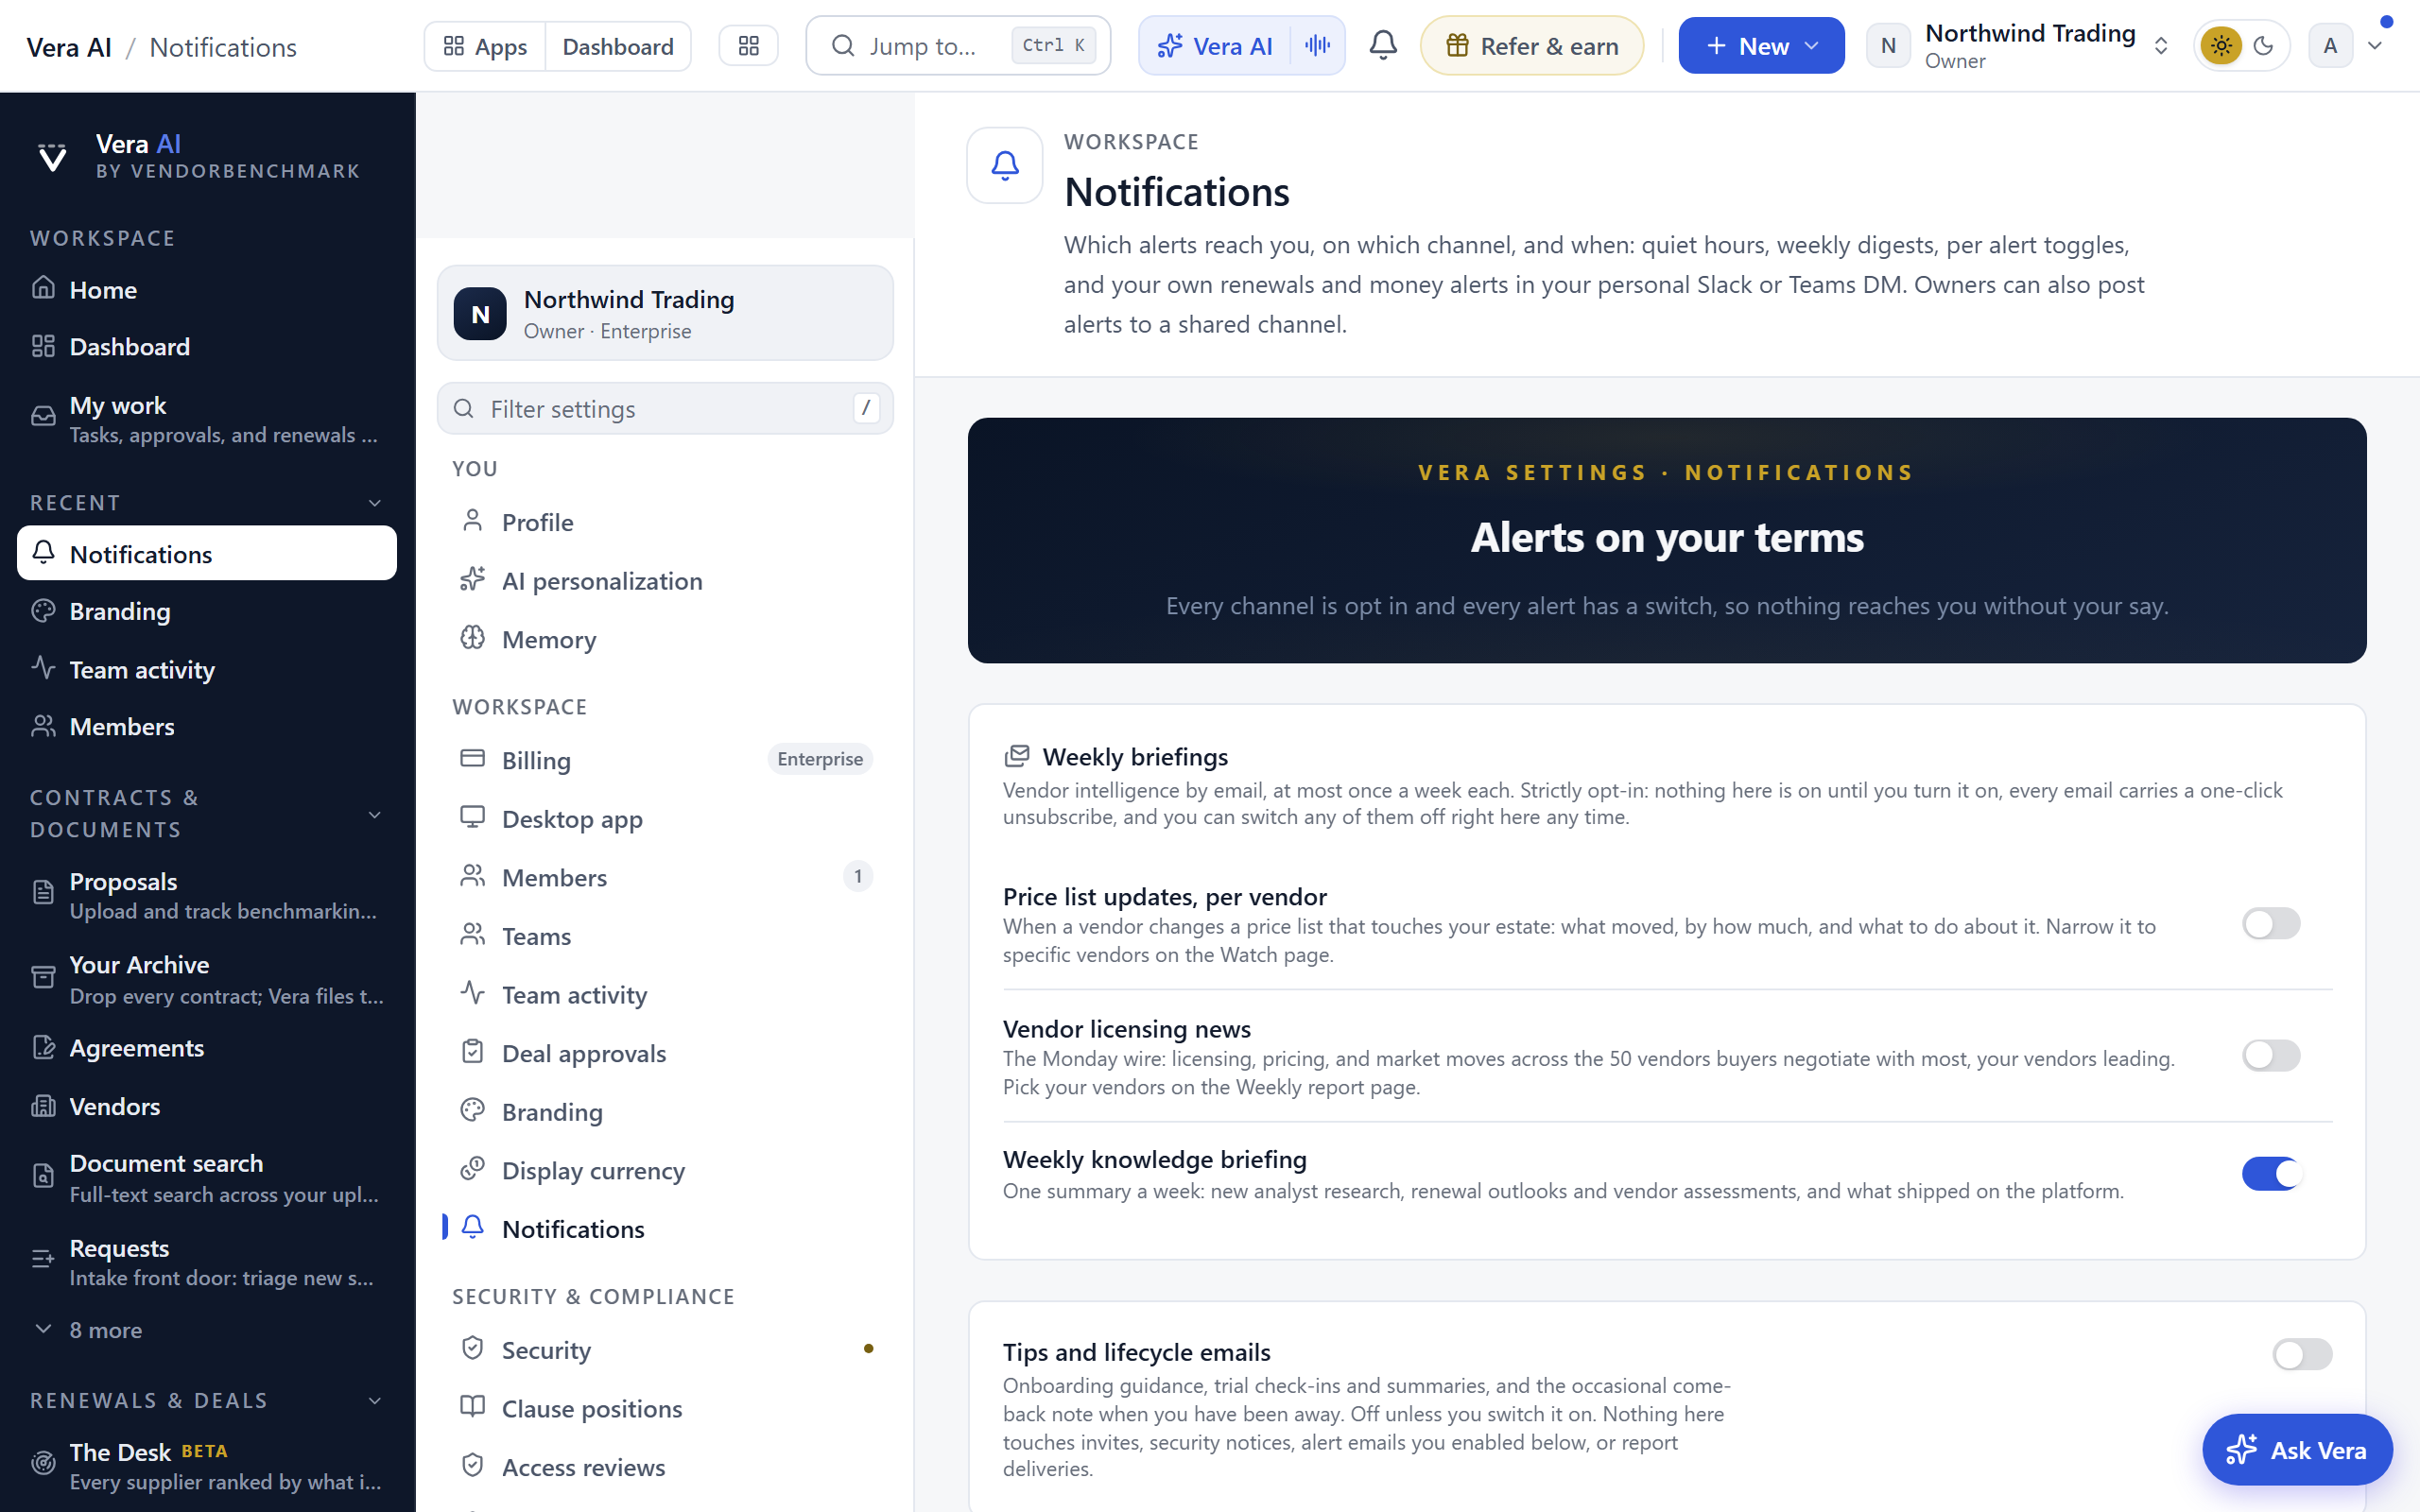
Task: Open Members under Recent in sidebar
Action: 207,726
